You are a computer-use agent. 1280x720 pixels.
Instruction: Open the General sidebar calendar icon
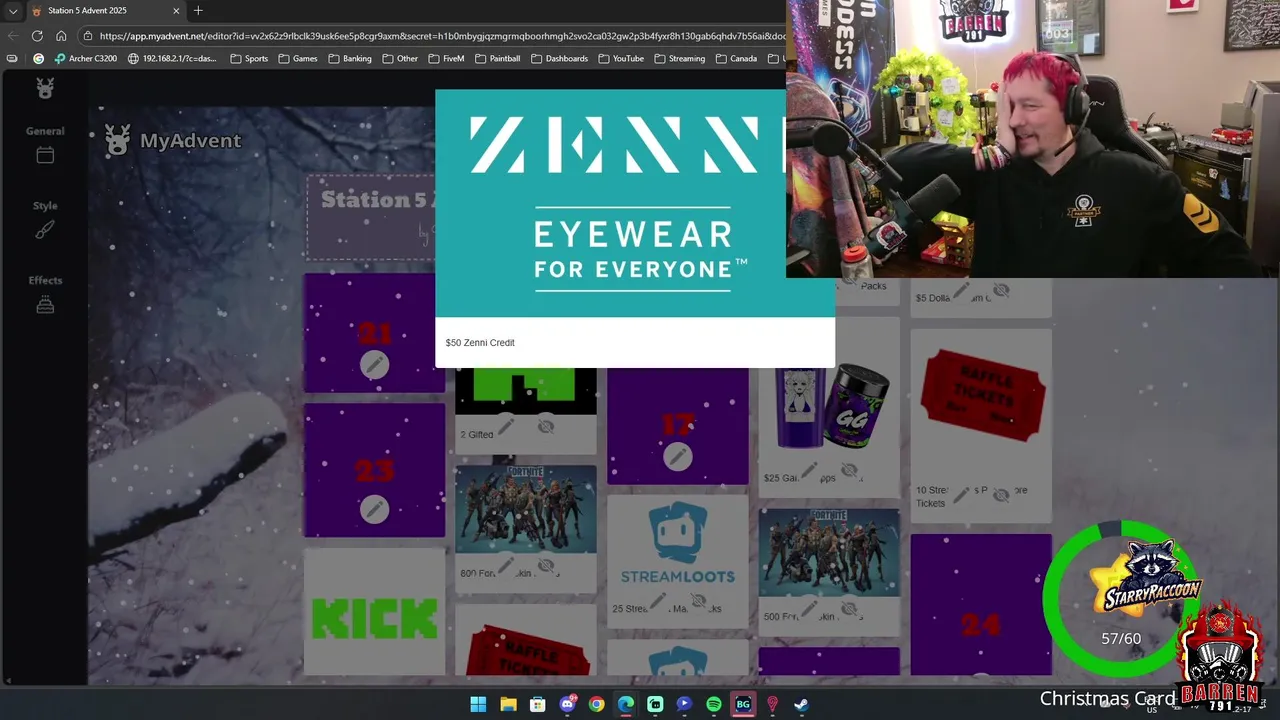[x=45, y=155]
